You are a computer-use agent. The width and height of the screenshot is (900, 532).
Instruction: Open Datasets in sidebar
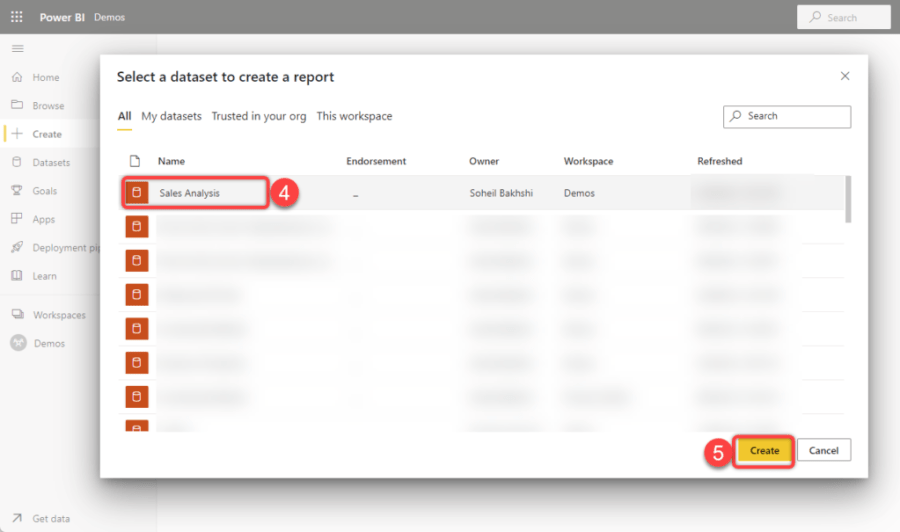(41, 162)
